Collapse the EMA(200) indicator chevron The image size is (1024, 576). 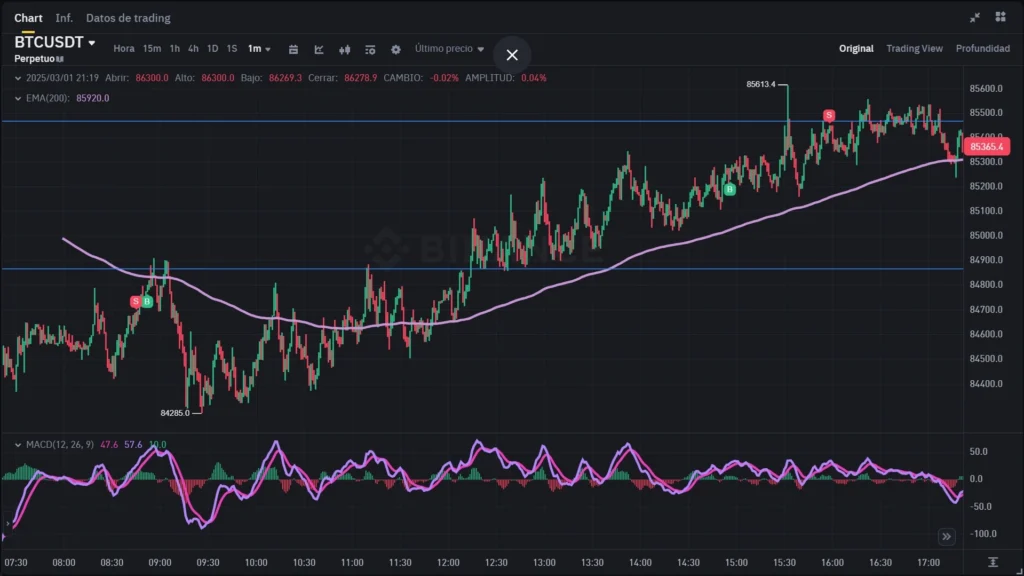coord(18,98)
